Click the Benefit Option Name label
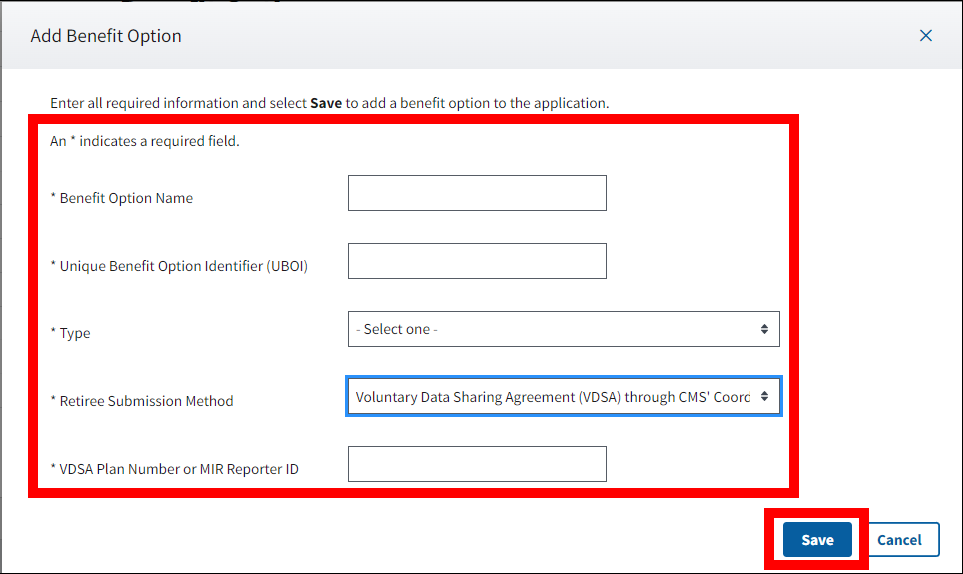This screenshot has height=574, width=963. pos(126,198)
